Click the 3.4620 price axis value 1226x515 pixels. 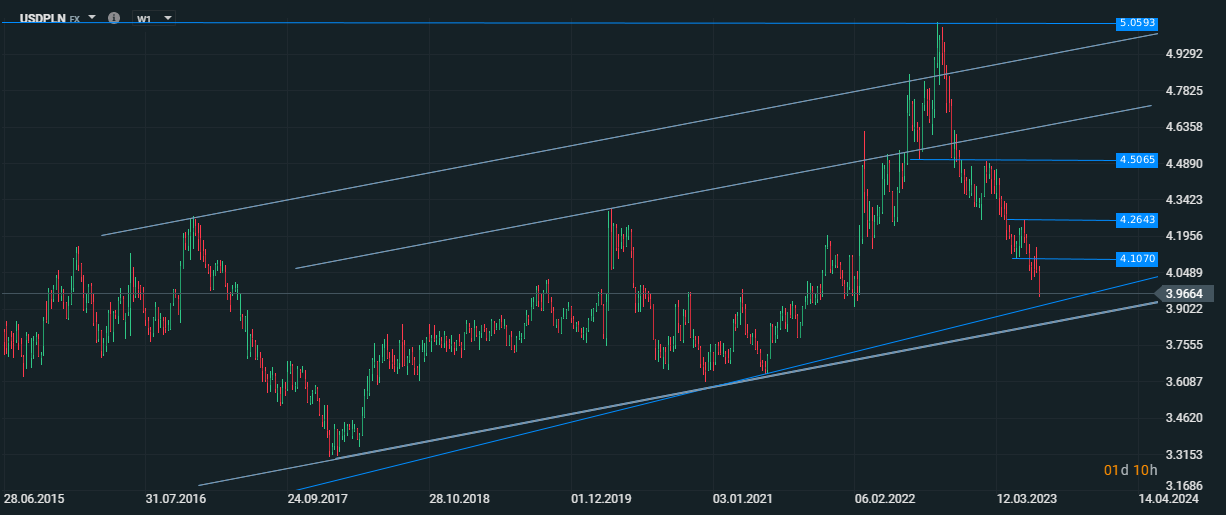(x=1182, y=418)
